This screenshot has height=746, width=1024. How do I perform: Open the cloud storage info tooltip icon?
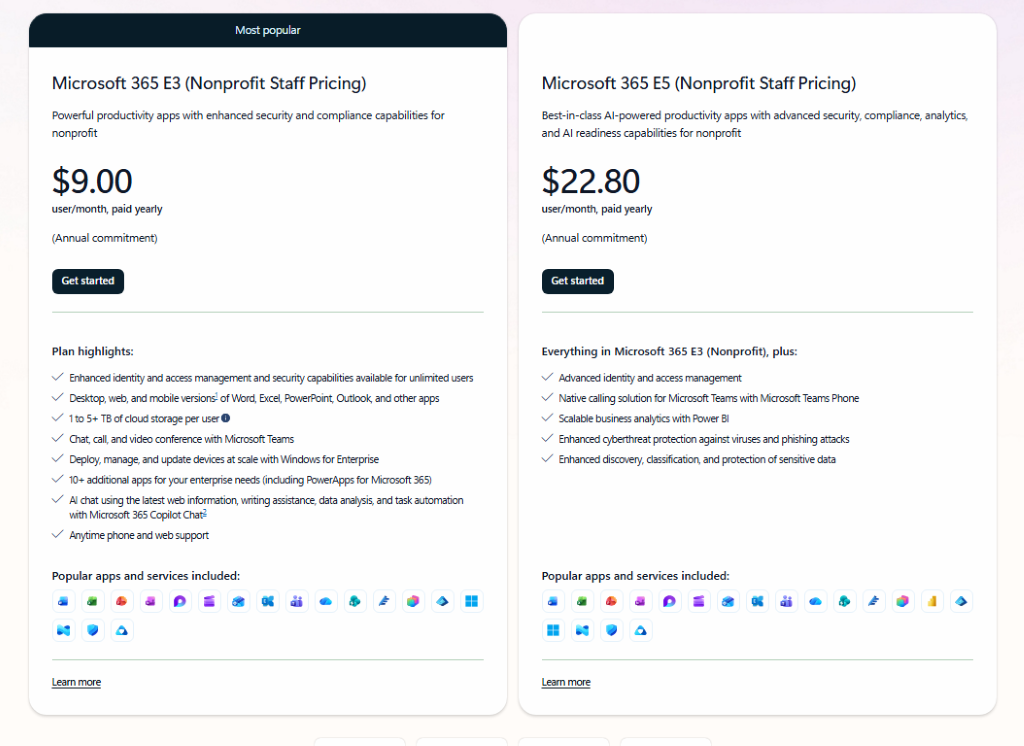click(225, 418)
